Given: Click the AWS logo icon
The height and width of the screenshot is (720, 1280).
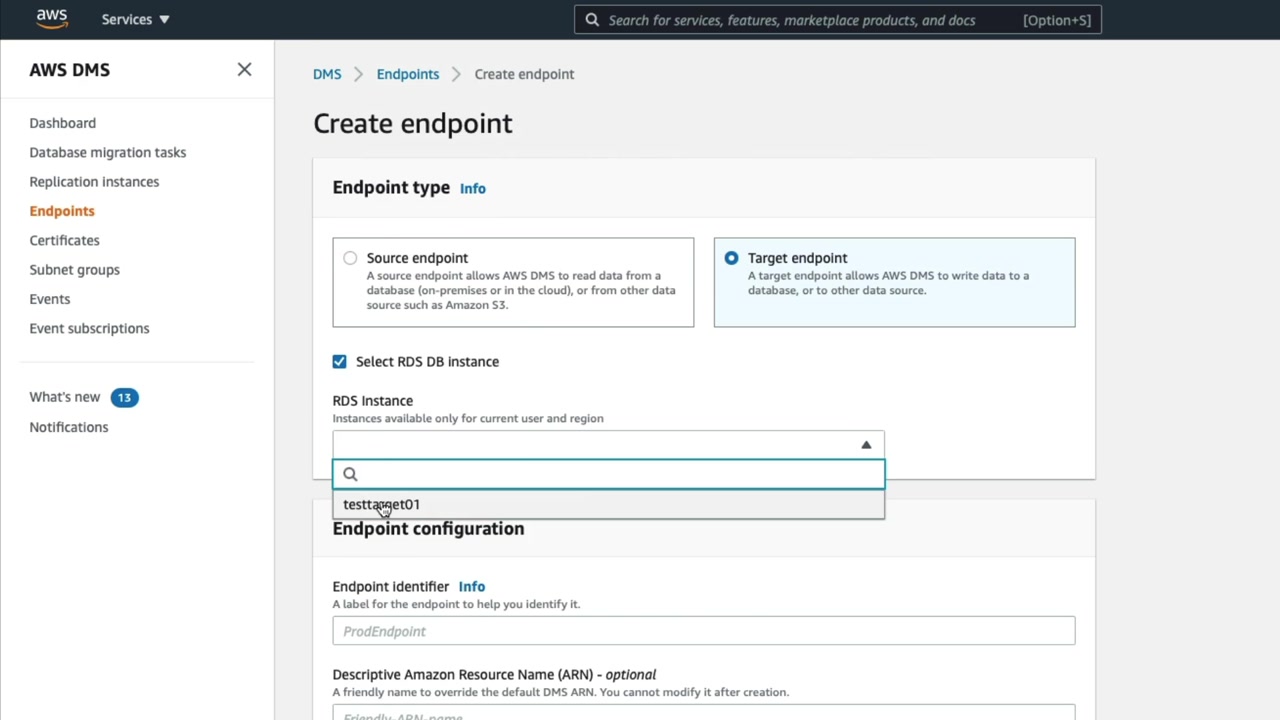Looking at the screenshot, I should click(x=52, y=19).
